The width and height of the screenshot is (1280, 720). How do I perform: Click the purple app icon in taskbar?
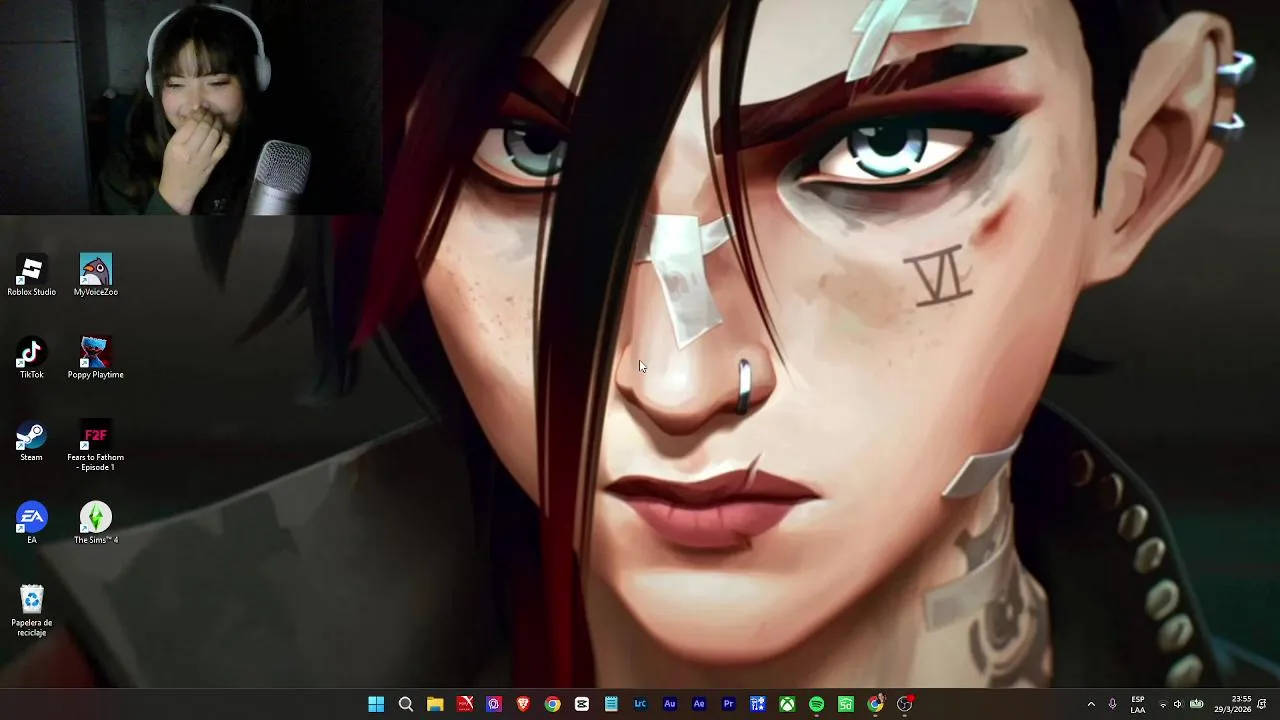tap(493, 704)
